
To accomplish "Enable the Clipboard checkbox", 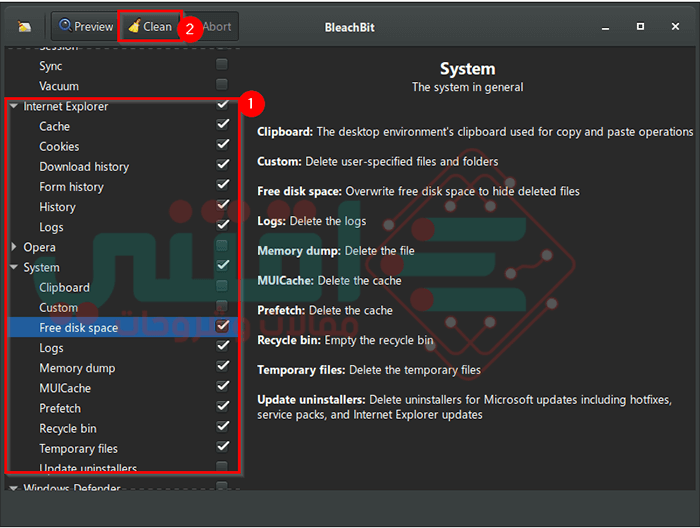I will tap(222, 286).
